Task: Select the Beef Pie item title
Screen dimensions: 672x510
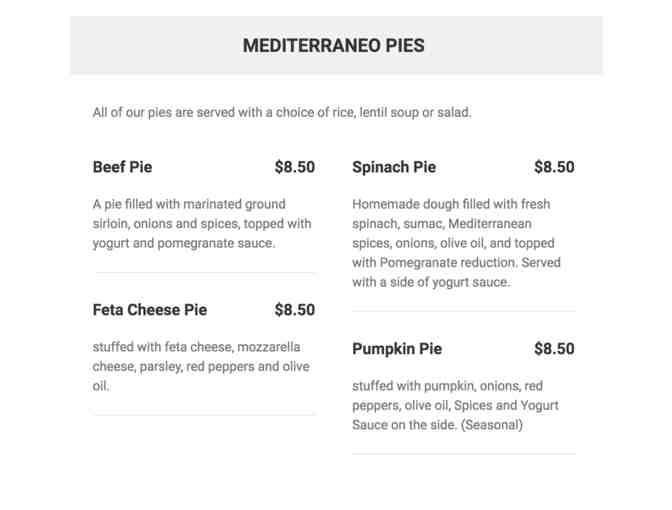Action: tap(122, 167)
